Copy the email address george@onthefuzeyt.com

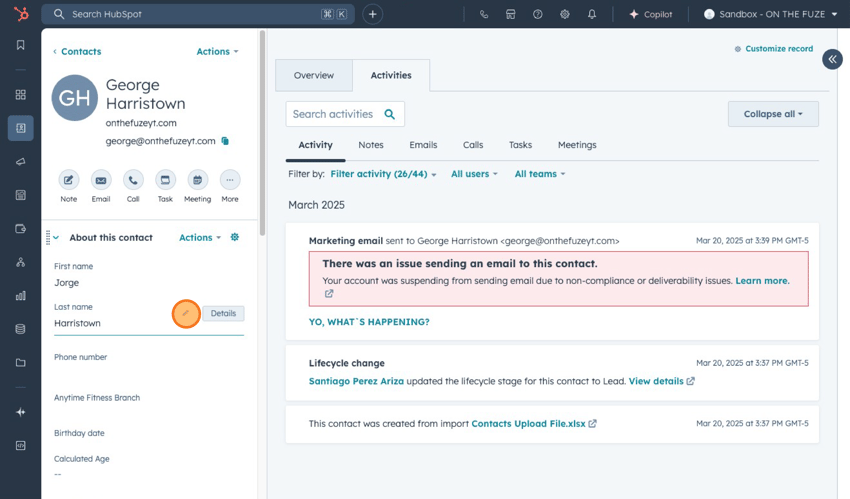[225, 141]
